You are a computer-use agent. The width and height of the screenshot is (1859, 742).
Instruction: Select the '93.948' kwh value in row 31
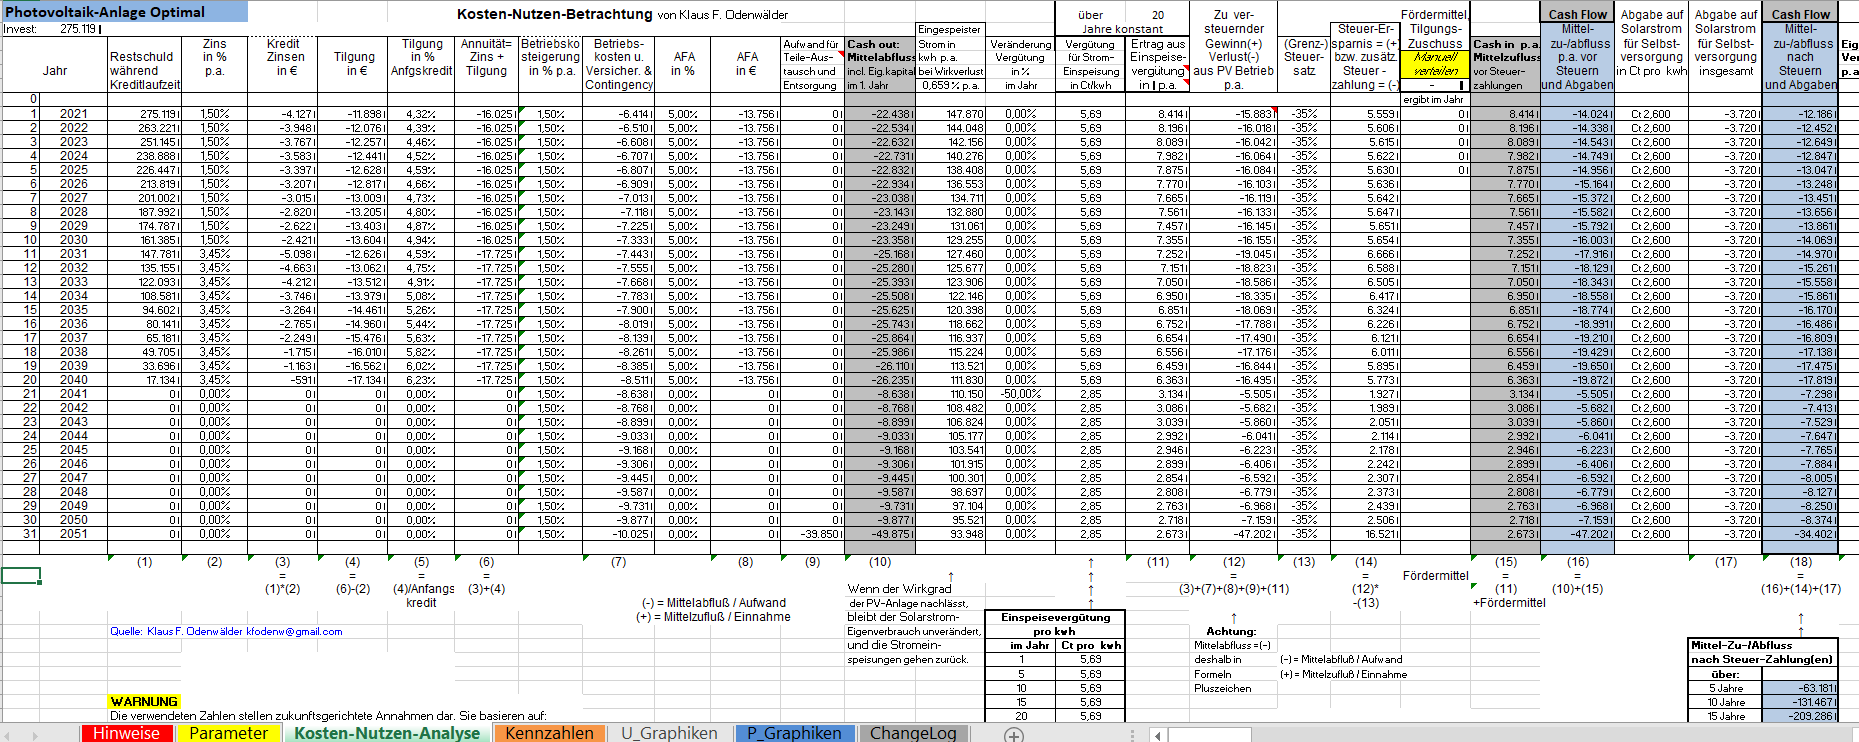point(950,534)
